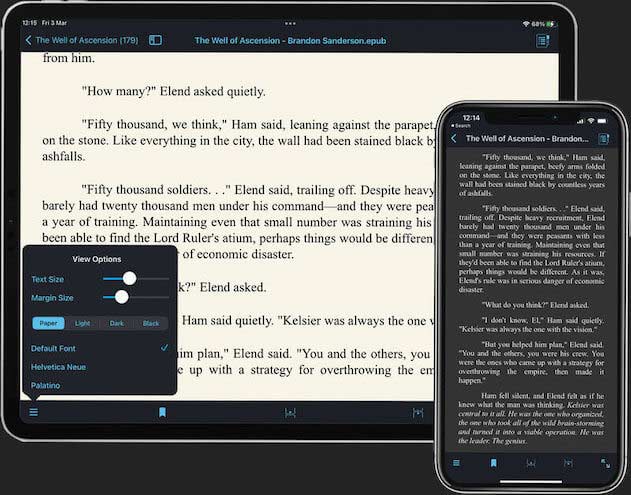
Task: Choose Helvetica Neue font
Action: [x=99, y=367]
